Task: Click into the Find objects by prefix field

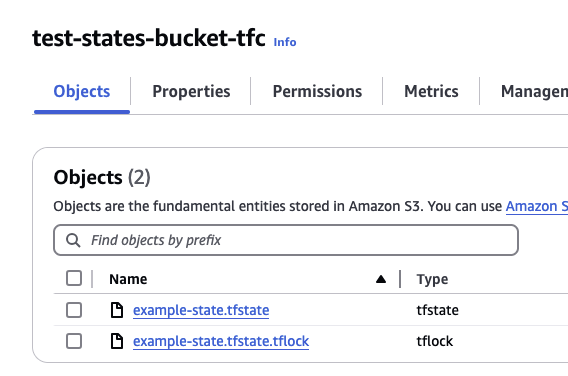Action: (x=286, y=240)
